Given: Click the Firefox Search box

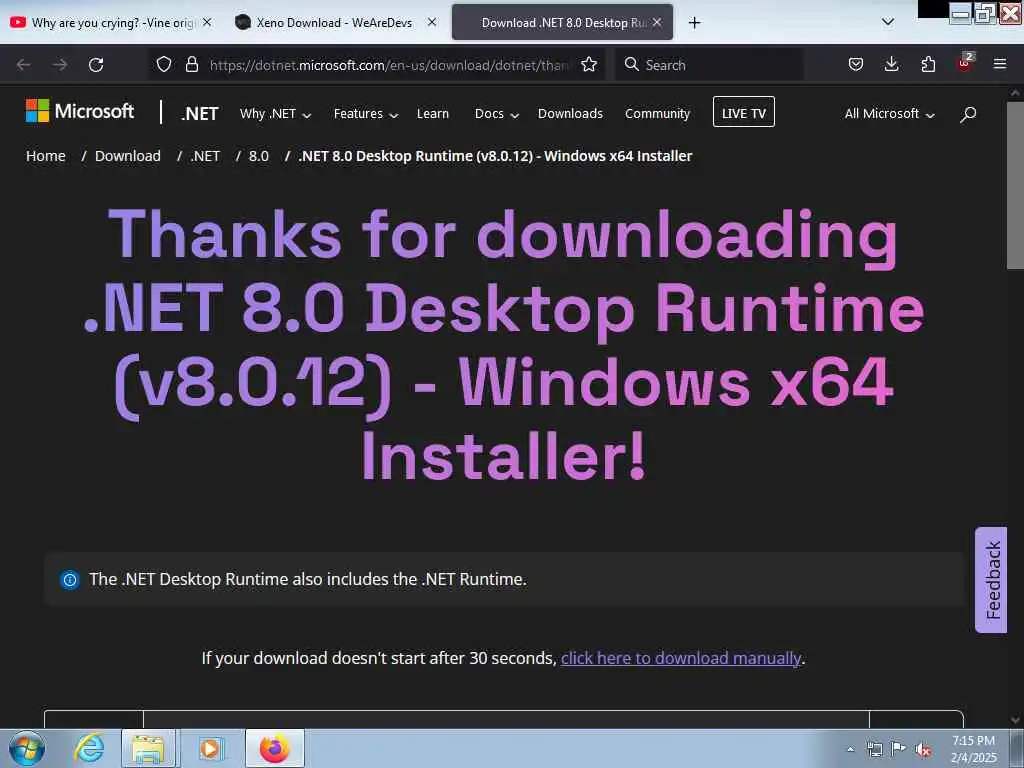Looking at the screenshot, I should click(709, 65).
